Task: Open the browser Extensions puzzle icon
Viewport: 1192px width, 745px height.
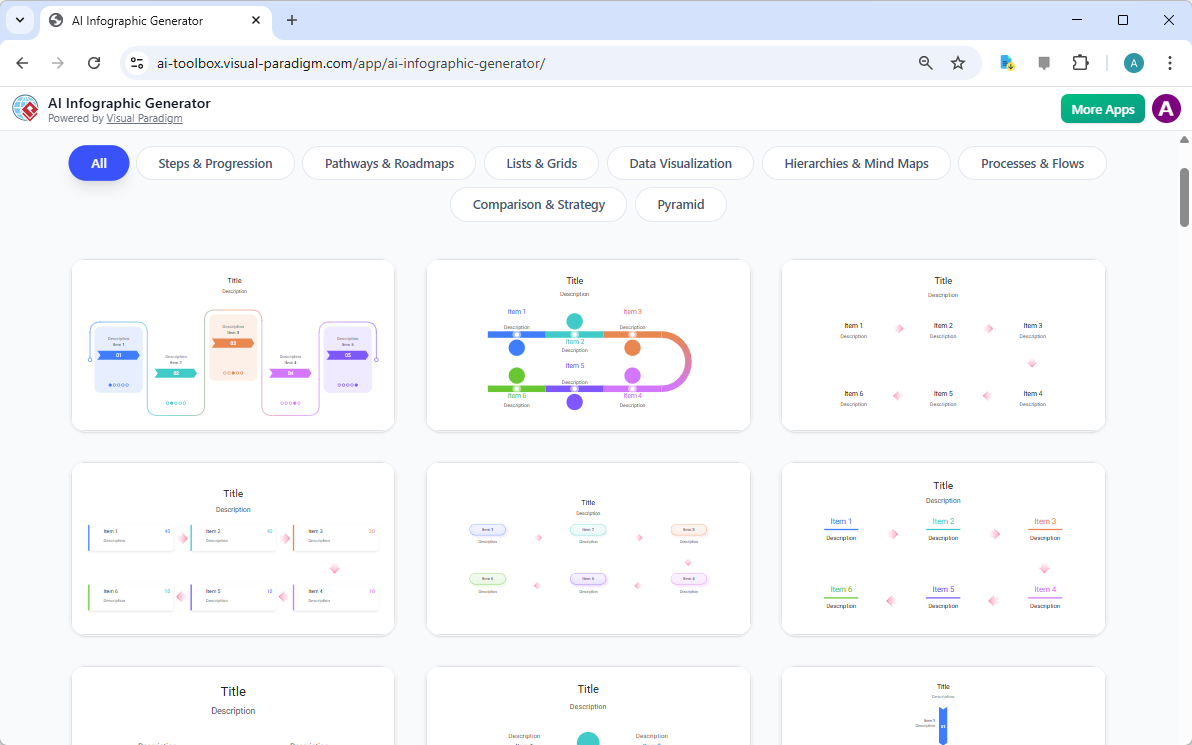Action: [x=1081, y=62]
